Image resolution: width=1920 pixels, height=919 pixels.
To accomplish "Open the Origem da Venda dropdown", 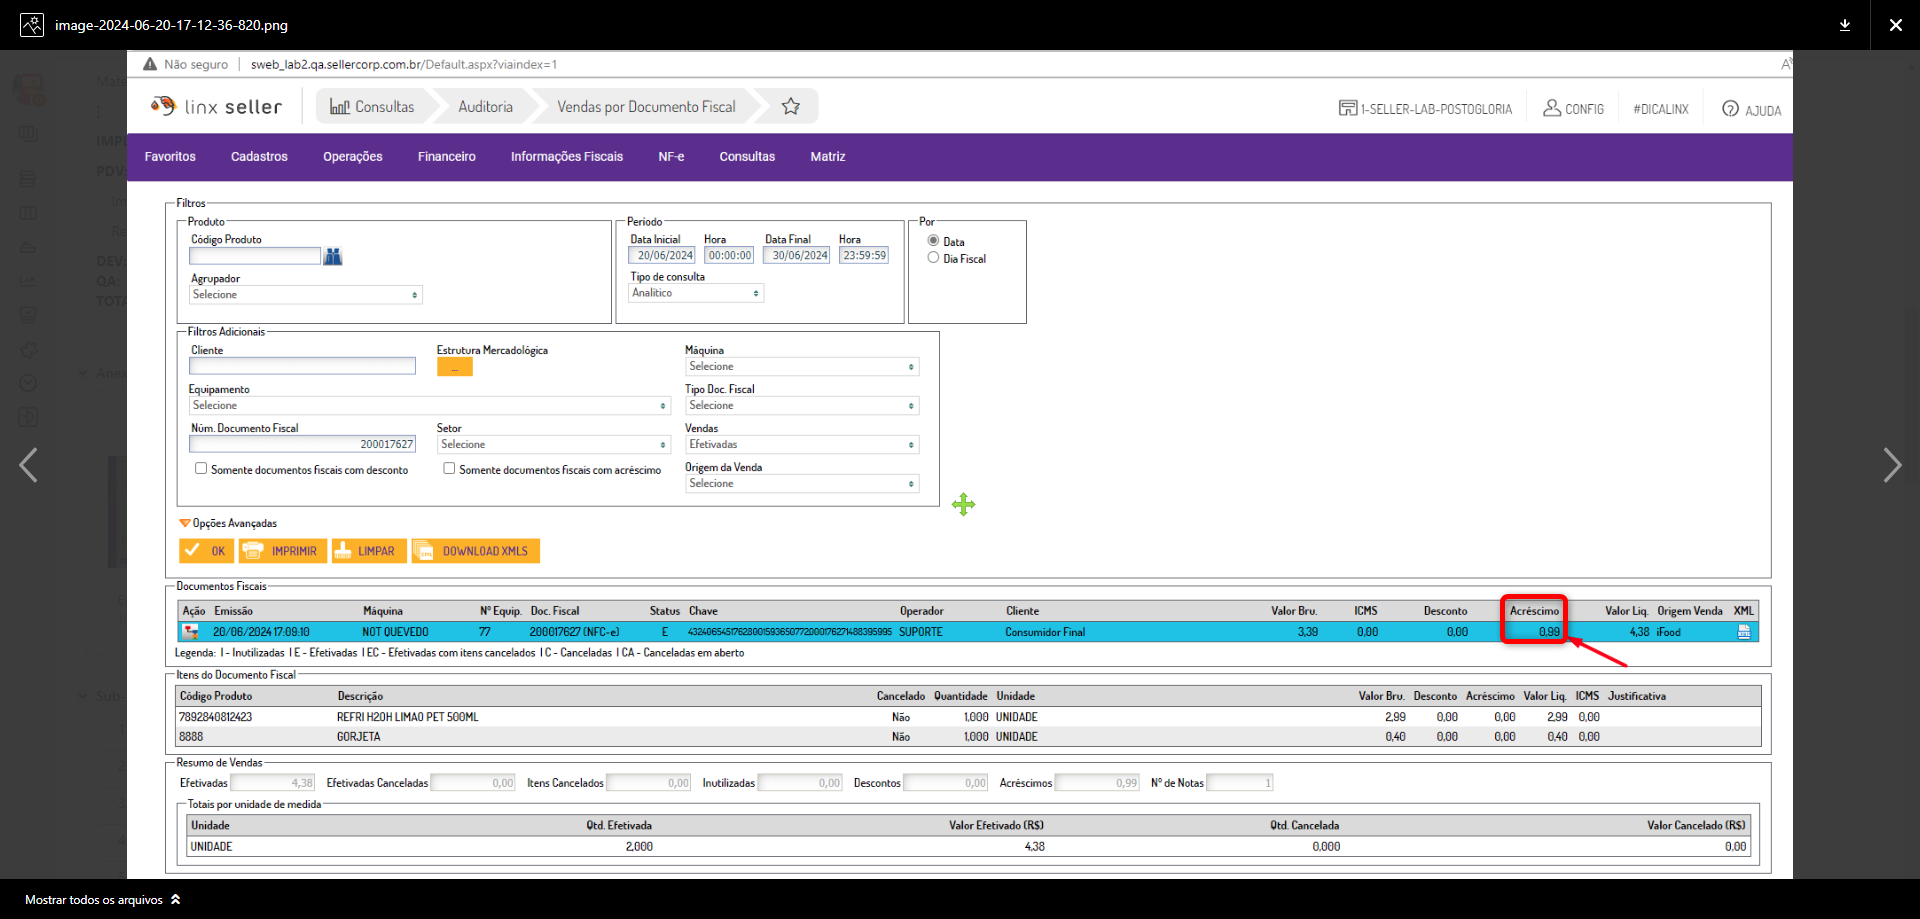I will click(x=802, y=484).
